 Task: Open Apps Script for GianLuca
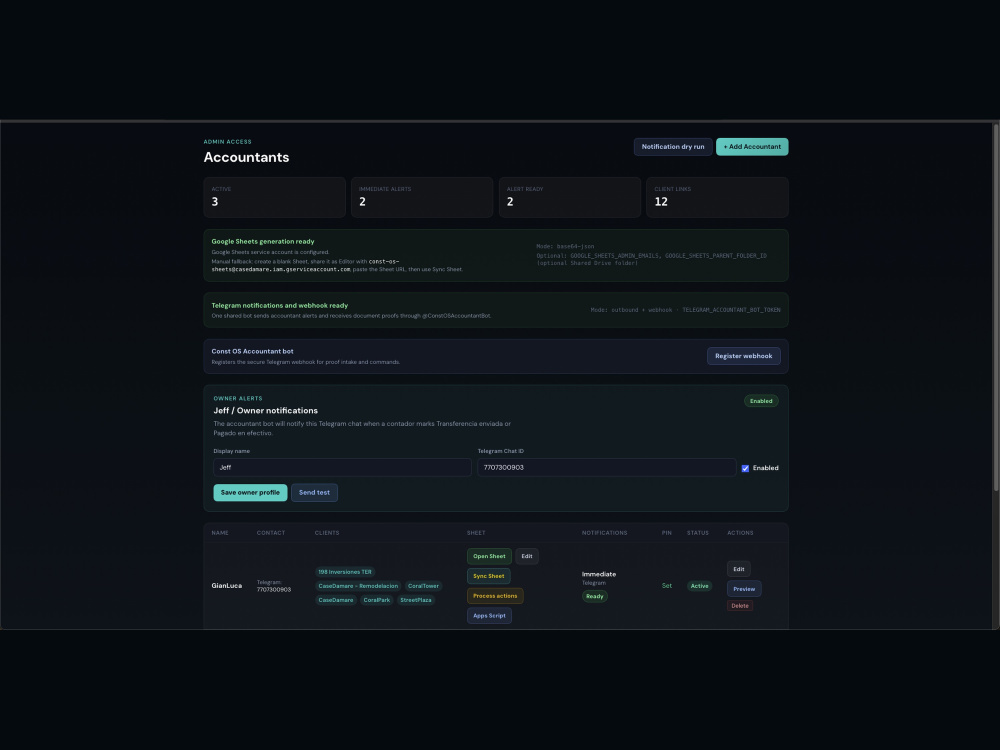click(489, 615)
